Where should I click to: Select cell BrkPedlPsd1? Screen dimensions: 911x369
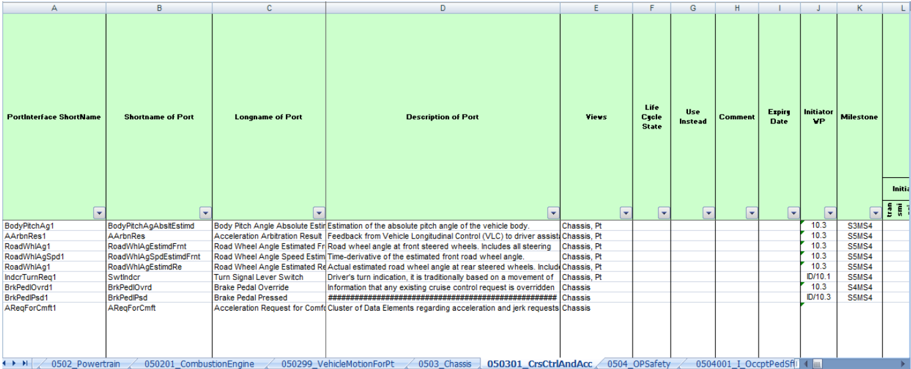pyautogui.click(x=54, y=298)
